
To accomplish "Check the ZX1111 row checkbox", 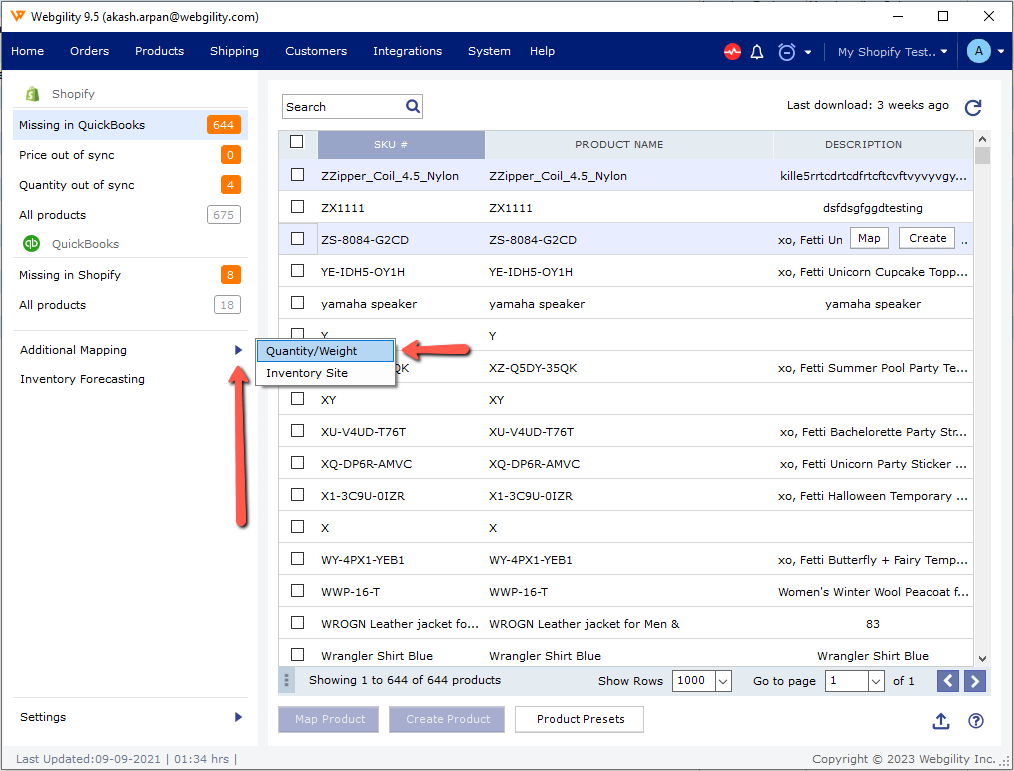I will click(x=297, y=206).
